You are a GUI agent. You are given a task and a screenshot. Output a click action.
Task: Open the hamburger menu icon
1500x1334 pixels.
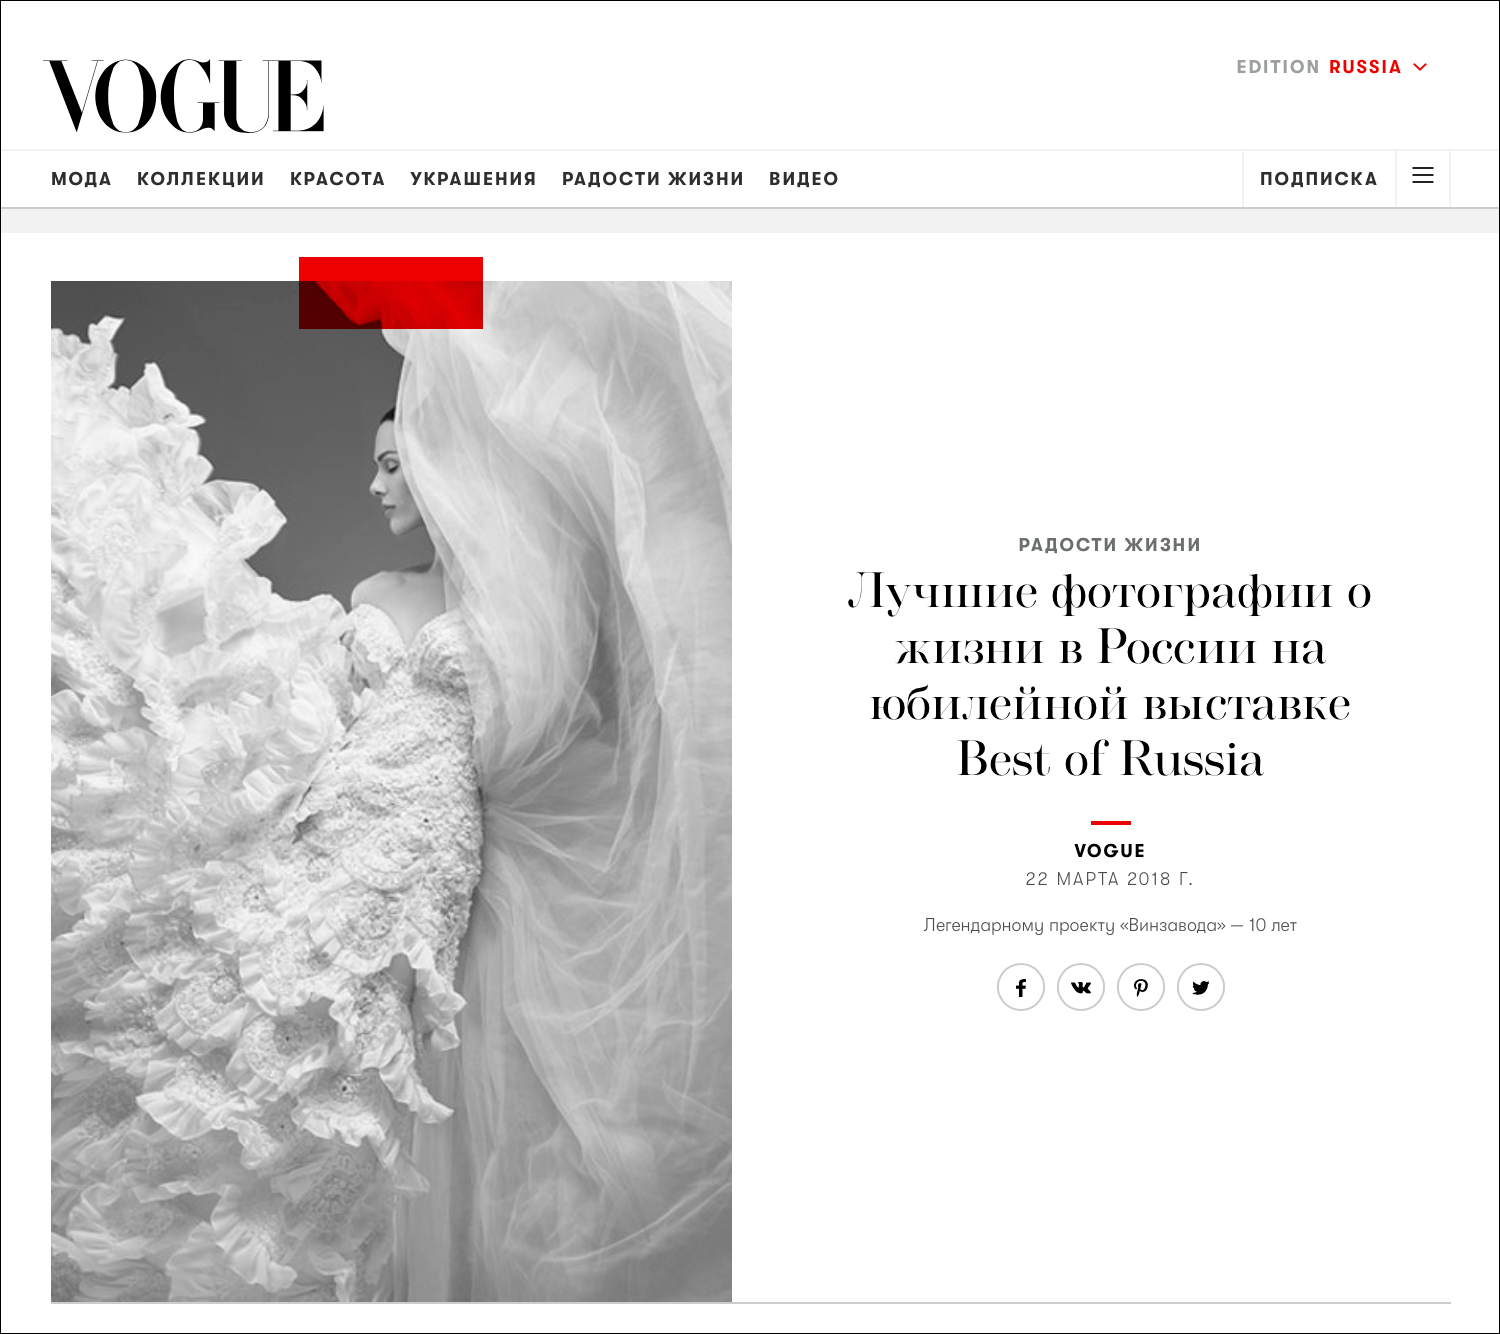tap(1423, 176)
